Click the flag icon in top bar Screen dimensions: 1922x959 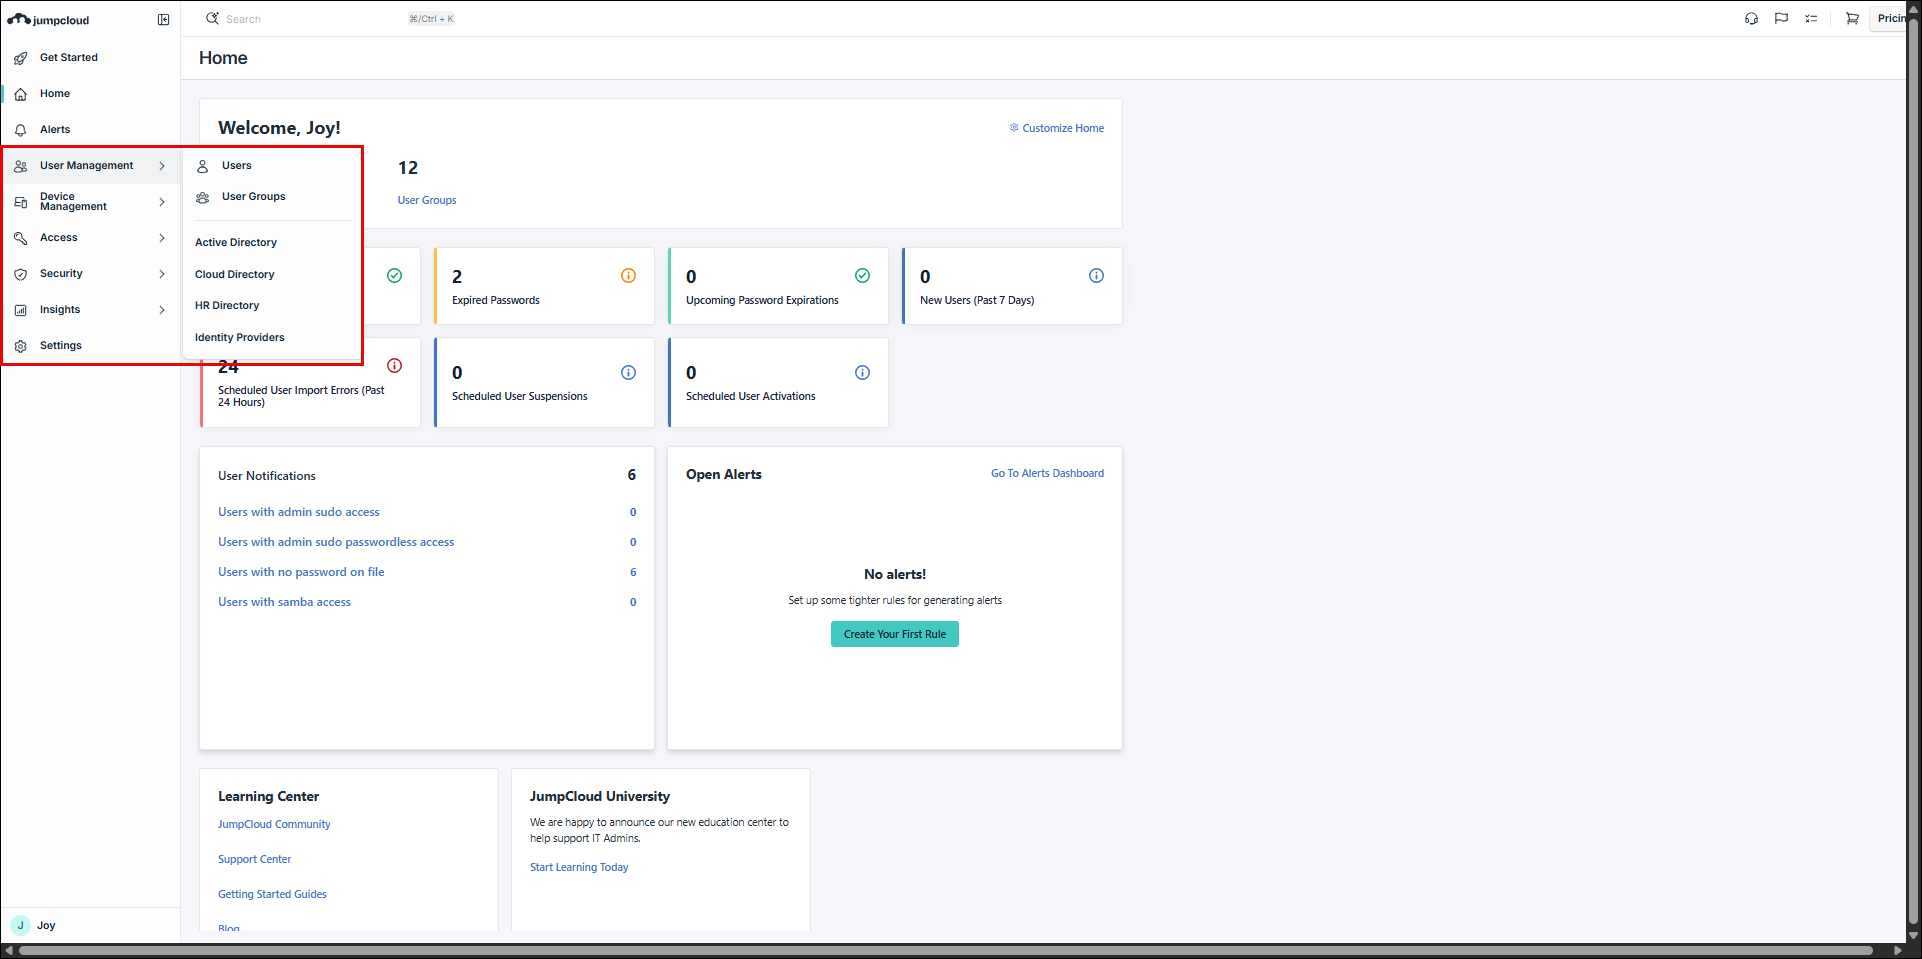[x=1781, y=19]
